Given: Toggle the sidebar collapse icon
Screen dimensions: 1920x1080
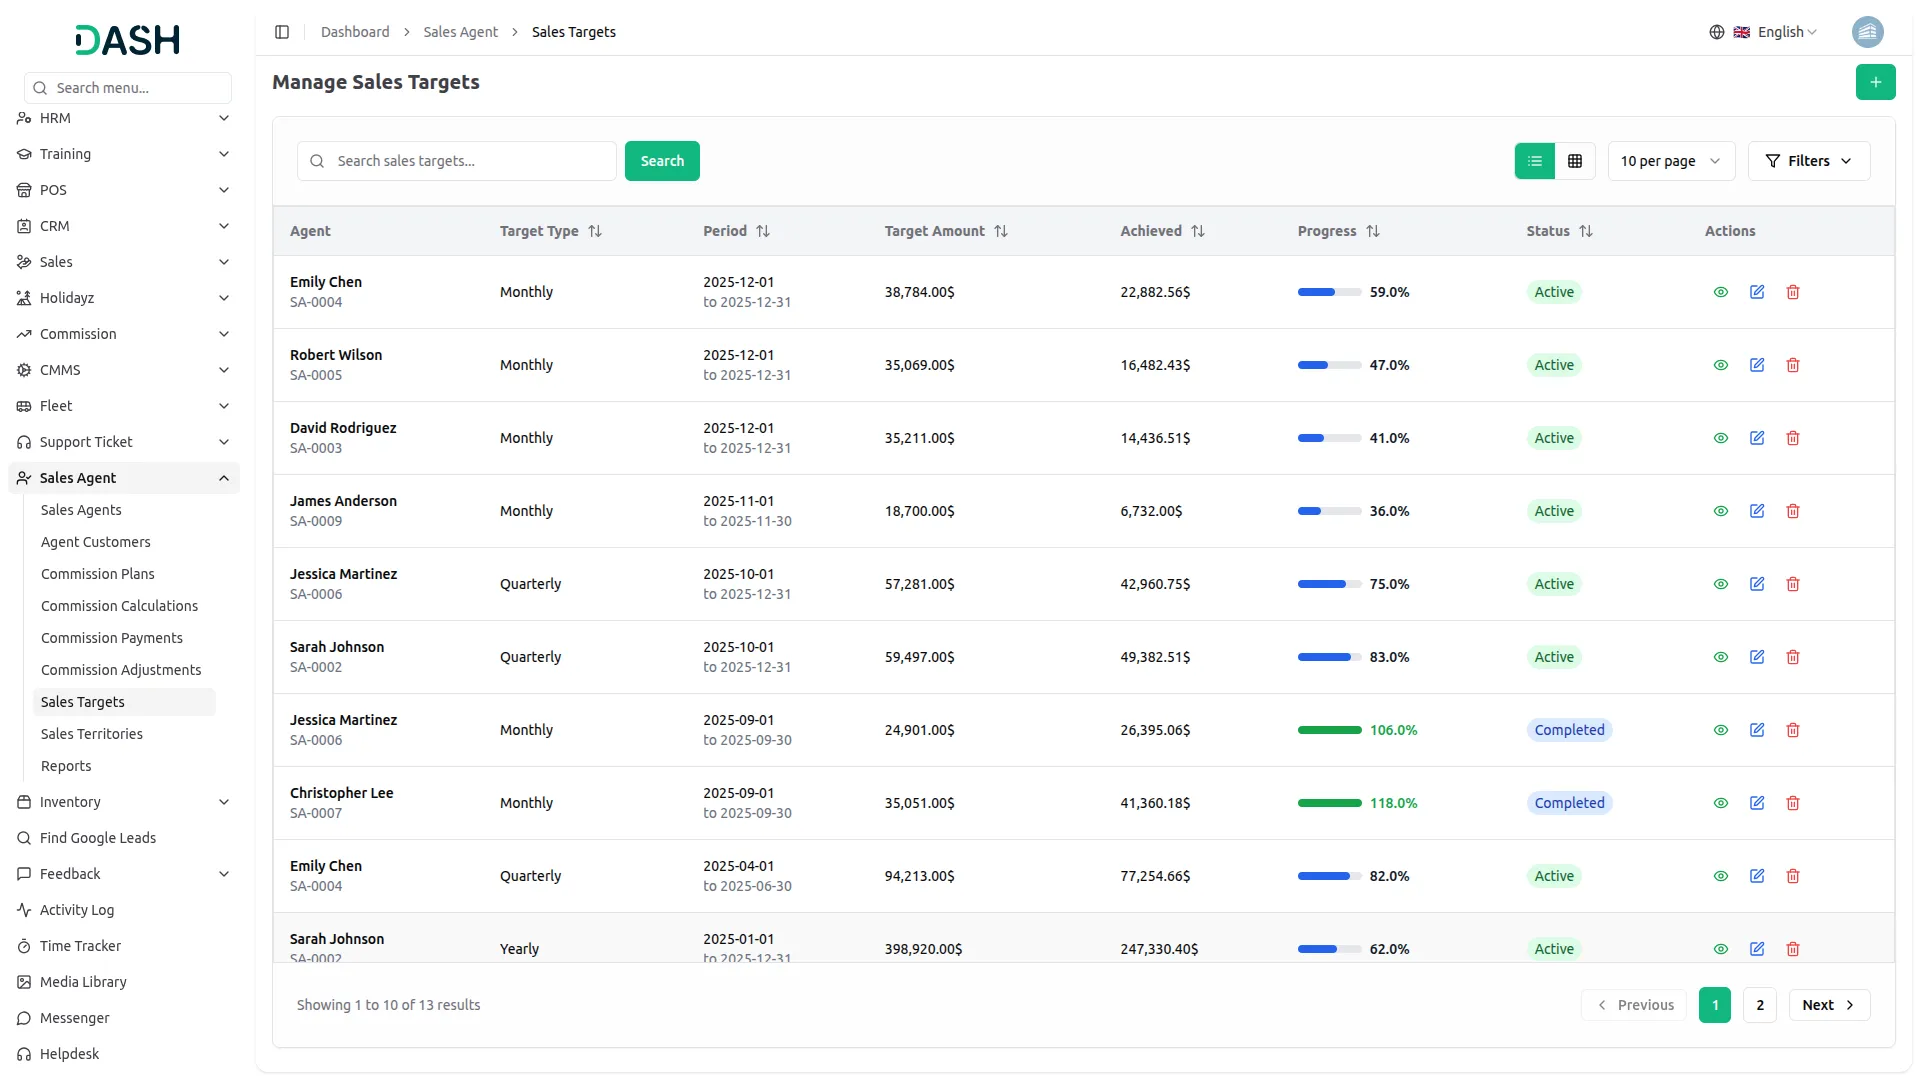Looking at the screenshot, I should point(282,32).
